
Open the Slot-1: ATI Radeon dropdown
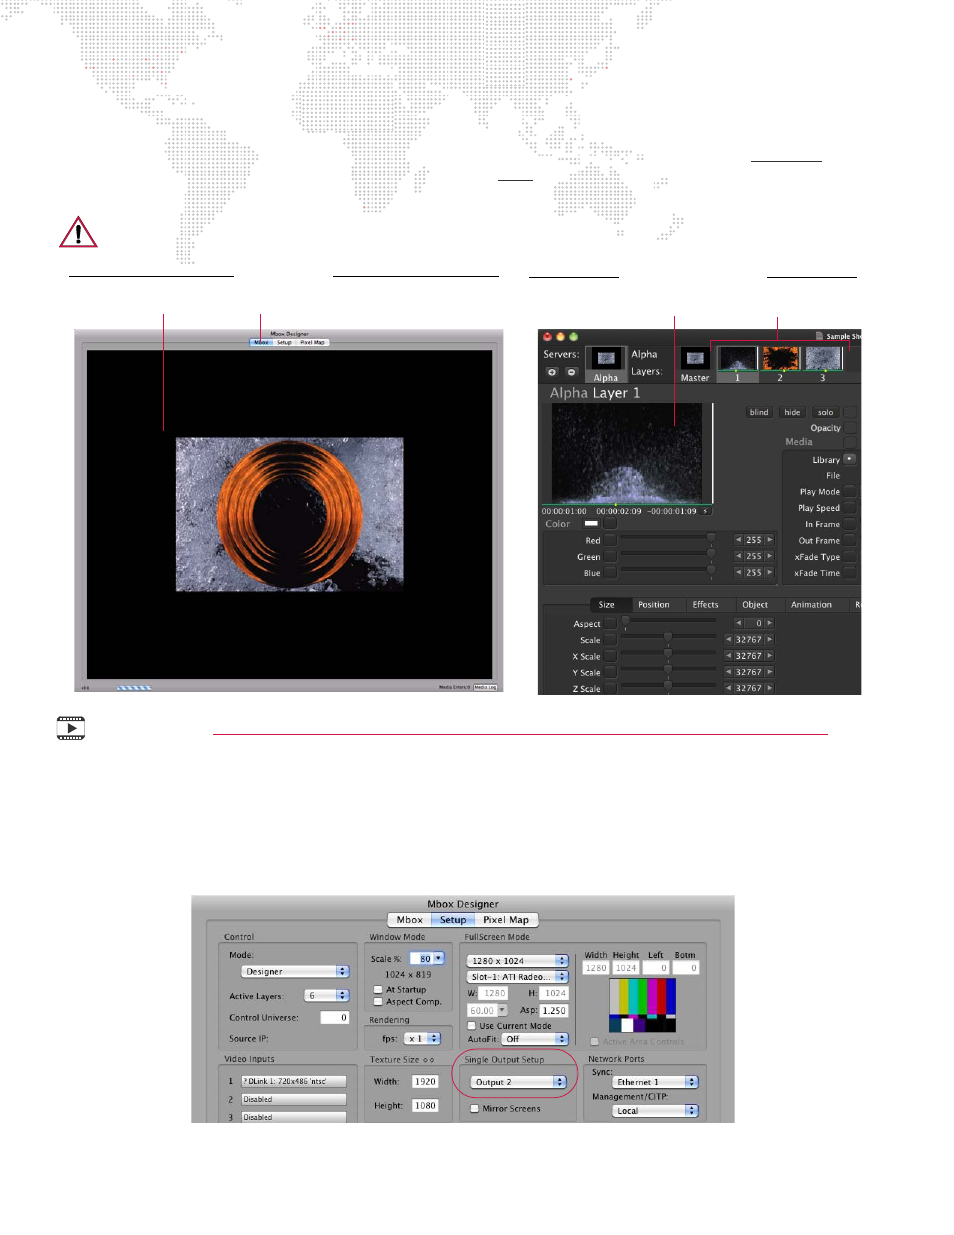517,977
